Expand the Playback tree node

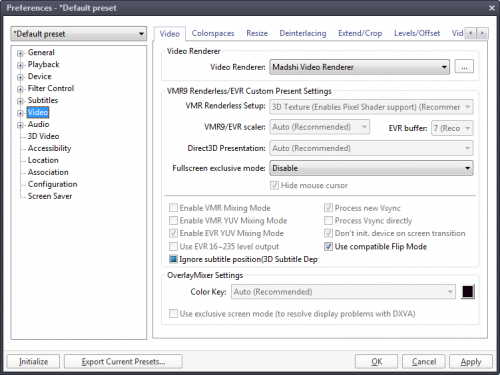[20, 65]
